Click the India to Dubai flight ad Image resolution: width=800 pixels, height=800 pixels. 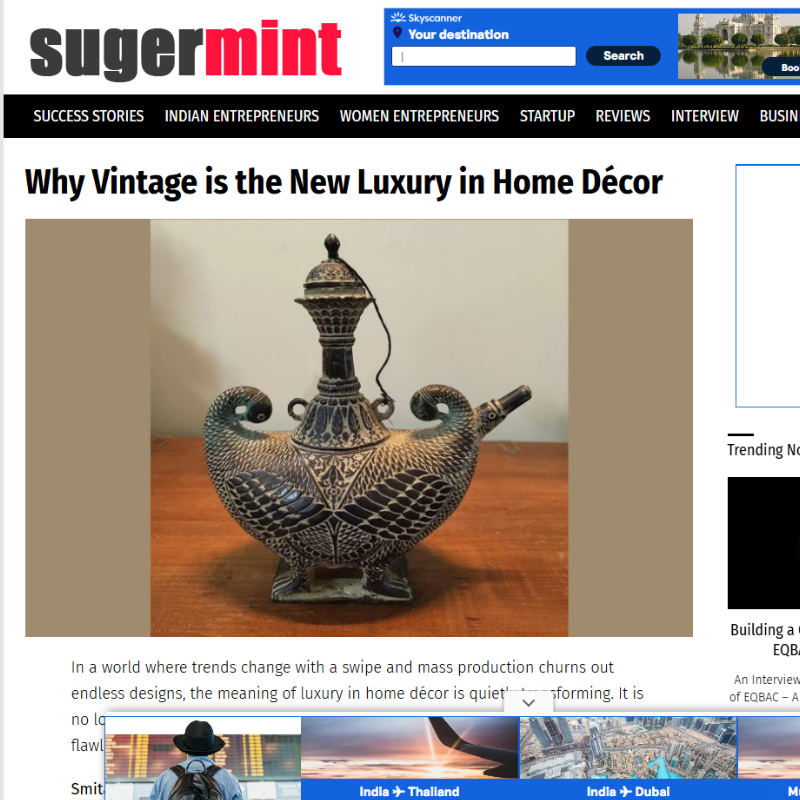628,758
